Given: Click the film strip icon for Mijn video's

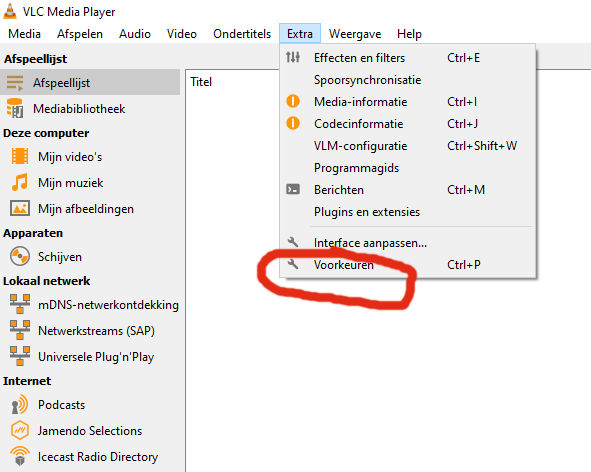Looking at the screenshot, I should pos(20,156).
